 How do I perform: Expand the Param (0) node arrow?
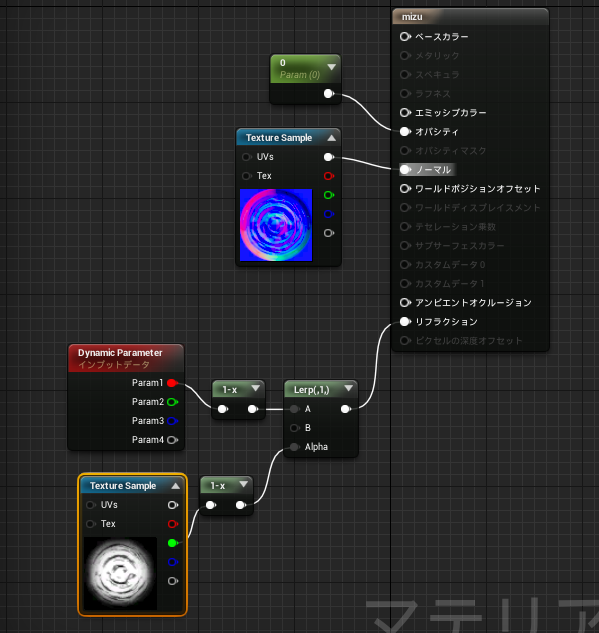pyautogui.click(x=332, y=67)
